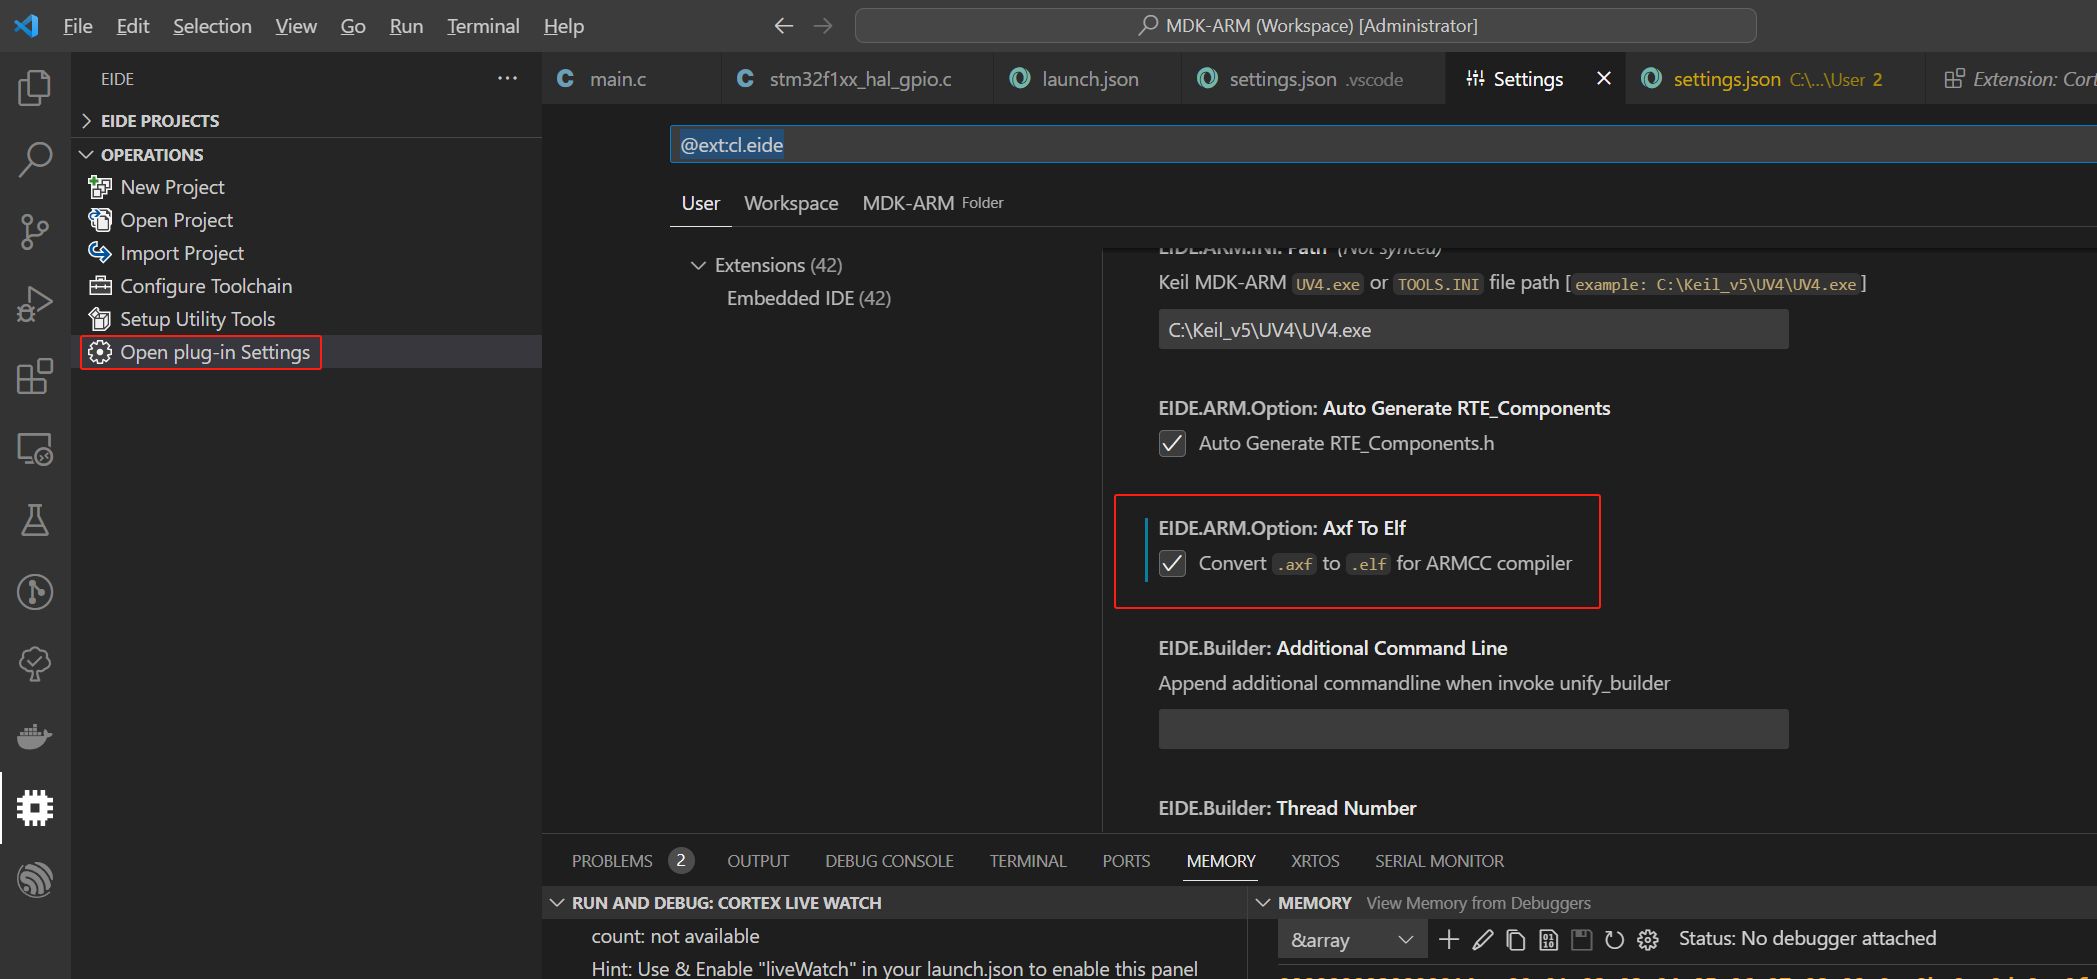Go forward with the right arrow
Image resolution: width=2097 pixels, height=979 pixels.
[823, 26]
